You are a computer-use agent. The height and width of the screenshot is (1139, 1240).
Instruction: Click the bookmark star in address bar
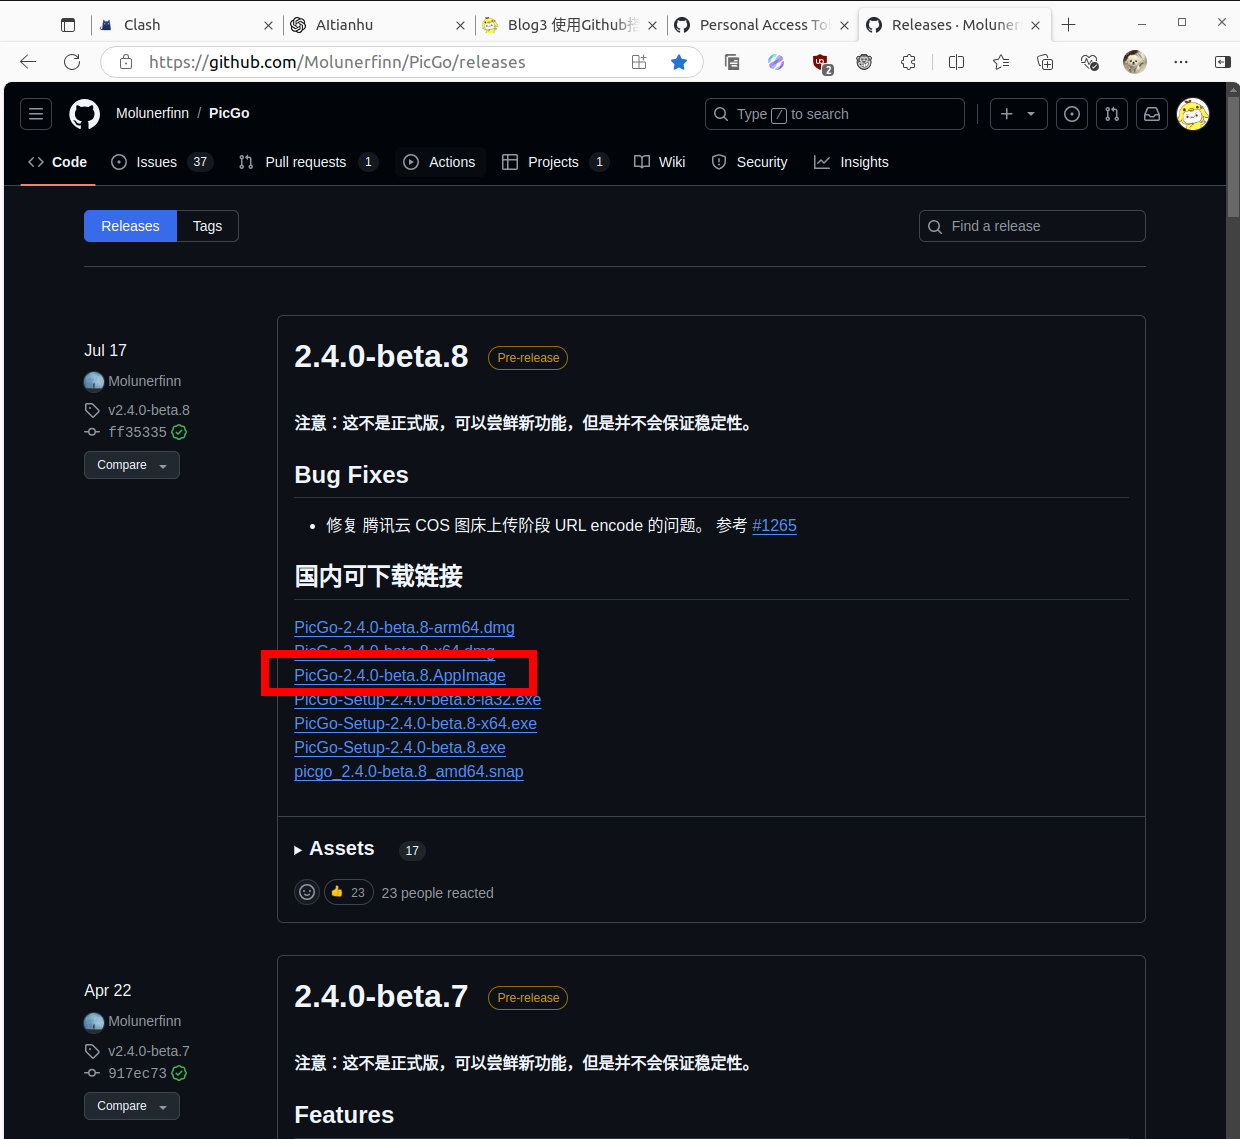tap(679, 62)
